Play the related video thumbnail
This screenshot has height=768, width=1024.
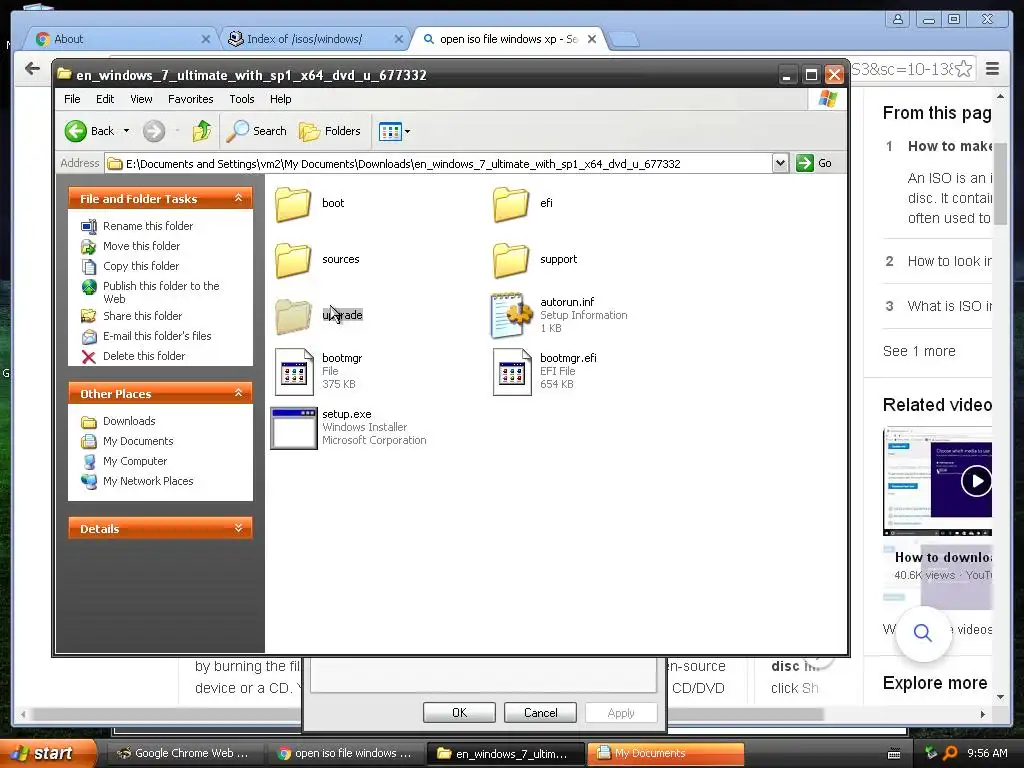pyautogui.click(x=976, y=481)
